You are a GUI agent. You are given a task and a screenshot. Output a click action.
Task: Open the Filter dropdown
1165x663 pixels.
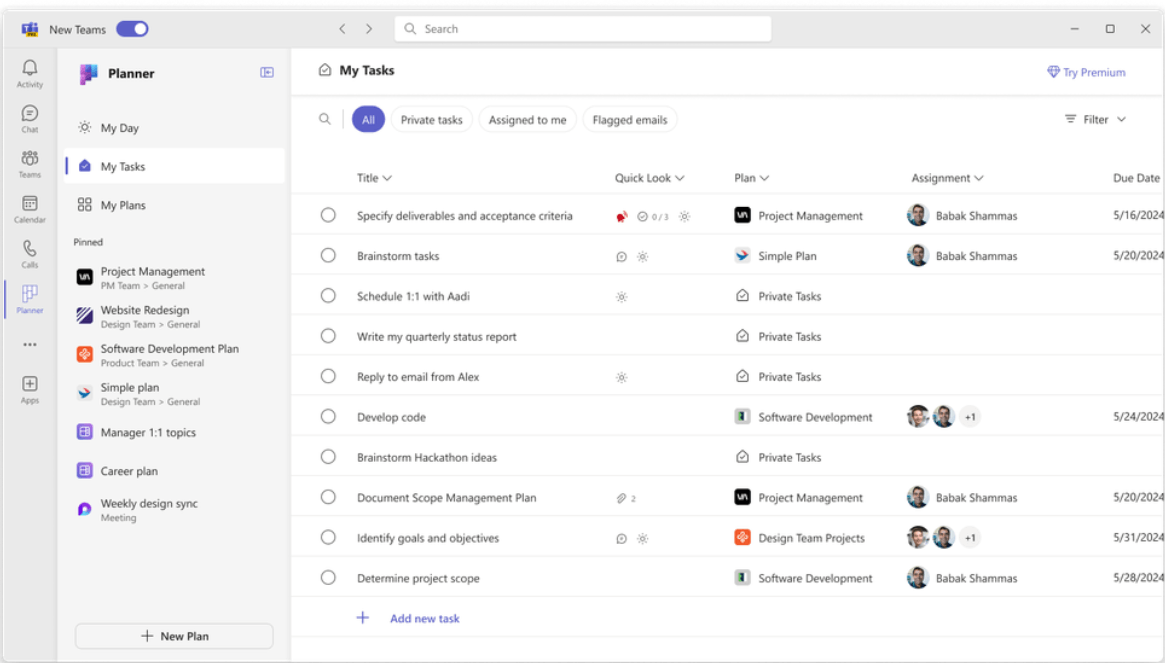point(1095,119)
